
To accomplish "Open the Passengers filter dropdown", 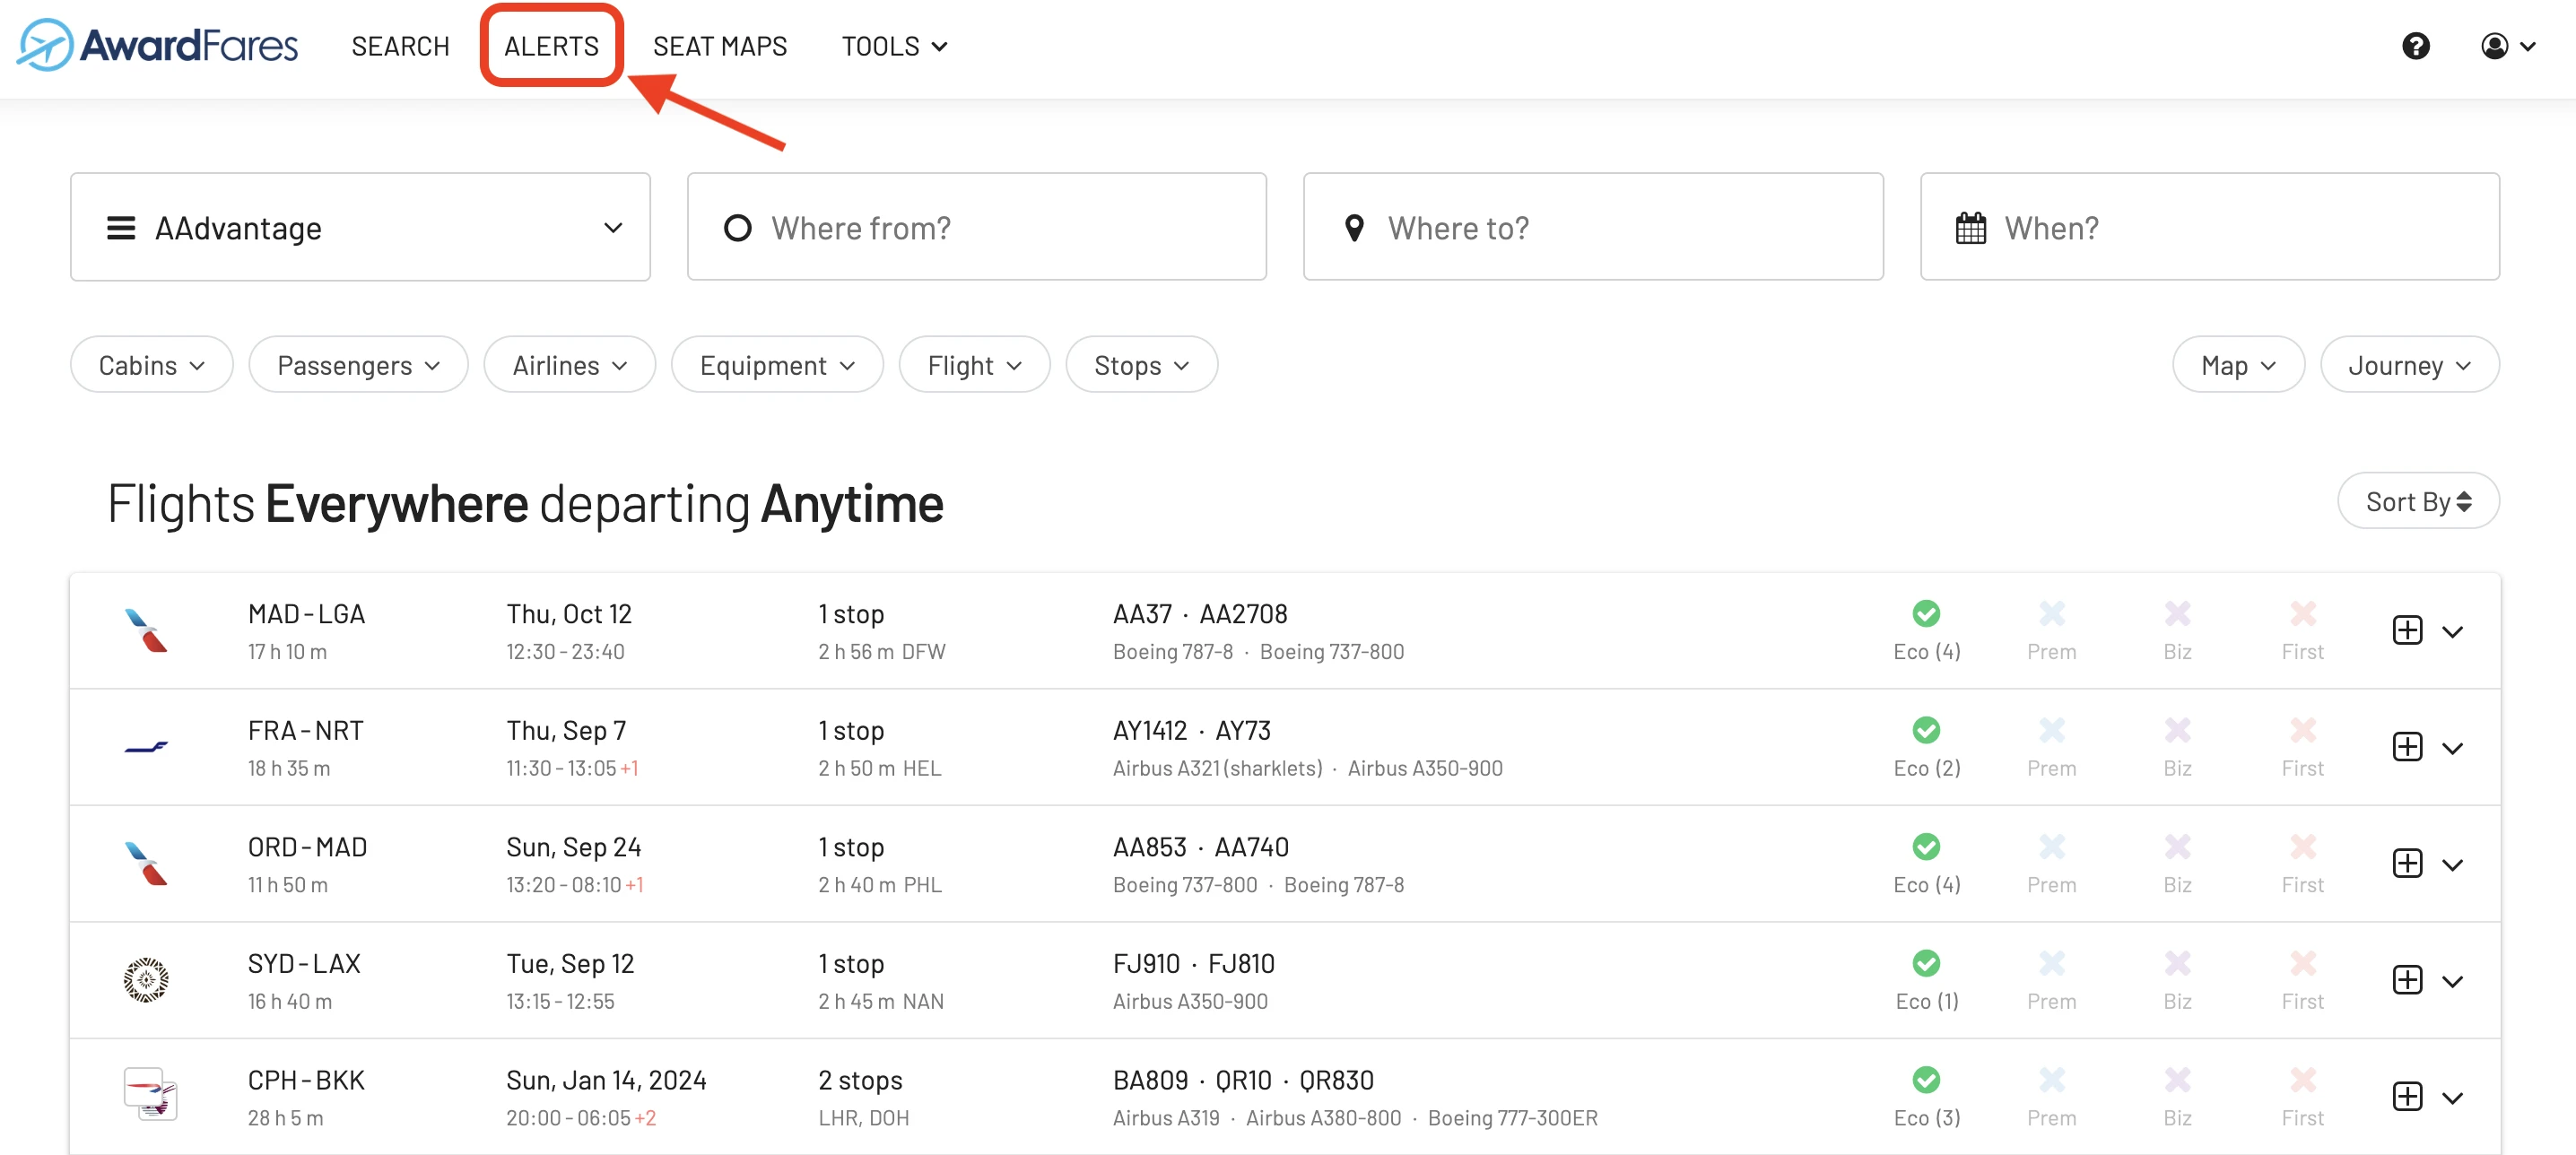I will pos(358,365).
